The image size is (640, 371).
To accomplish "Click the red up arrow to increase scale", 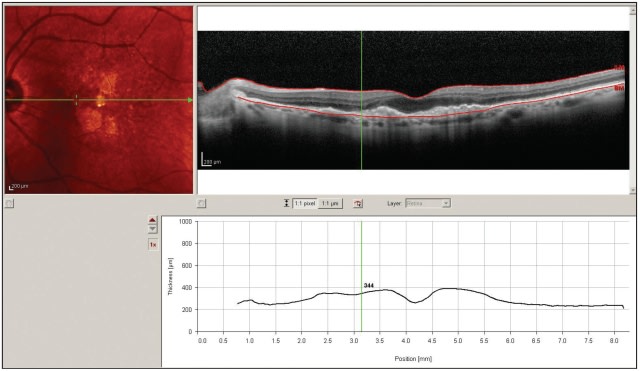I will coord(152,220).
